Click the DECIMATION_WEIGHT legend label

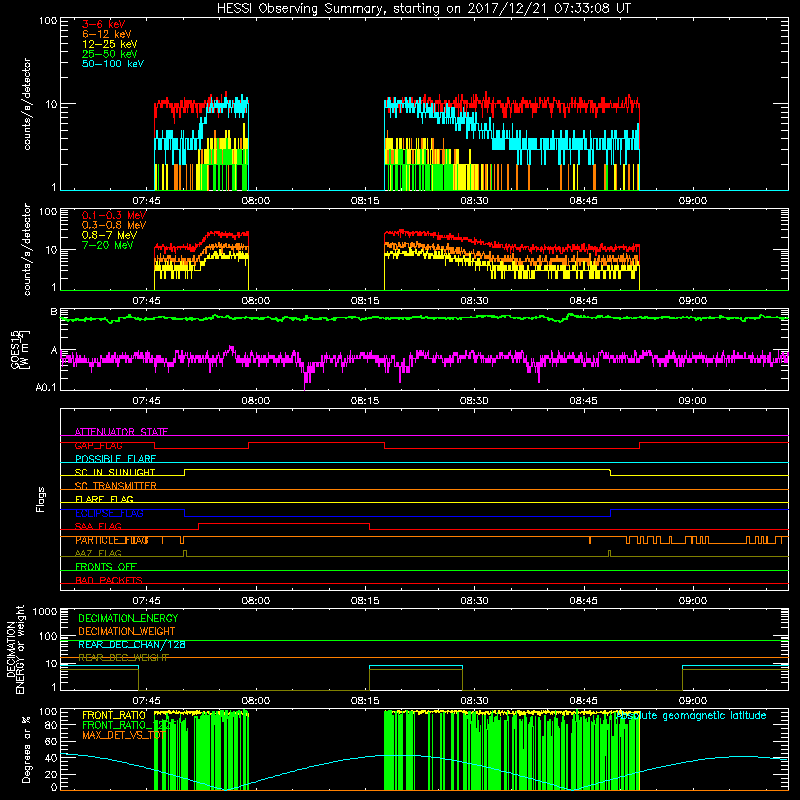[x=127, y=631]
